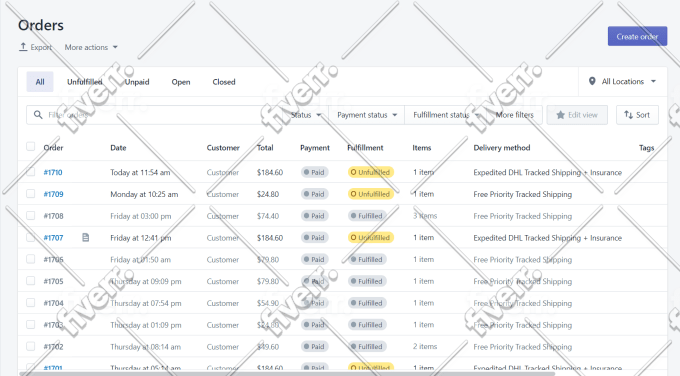The width and height of the screenshot is (680, 376).
Task: Select the Open tab
Action: pyautogui.click(x=181, y=82)
